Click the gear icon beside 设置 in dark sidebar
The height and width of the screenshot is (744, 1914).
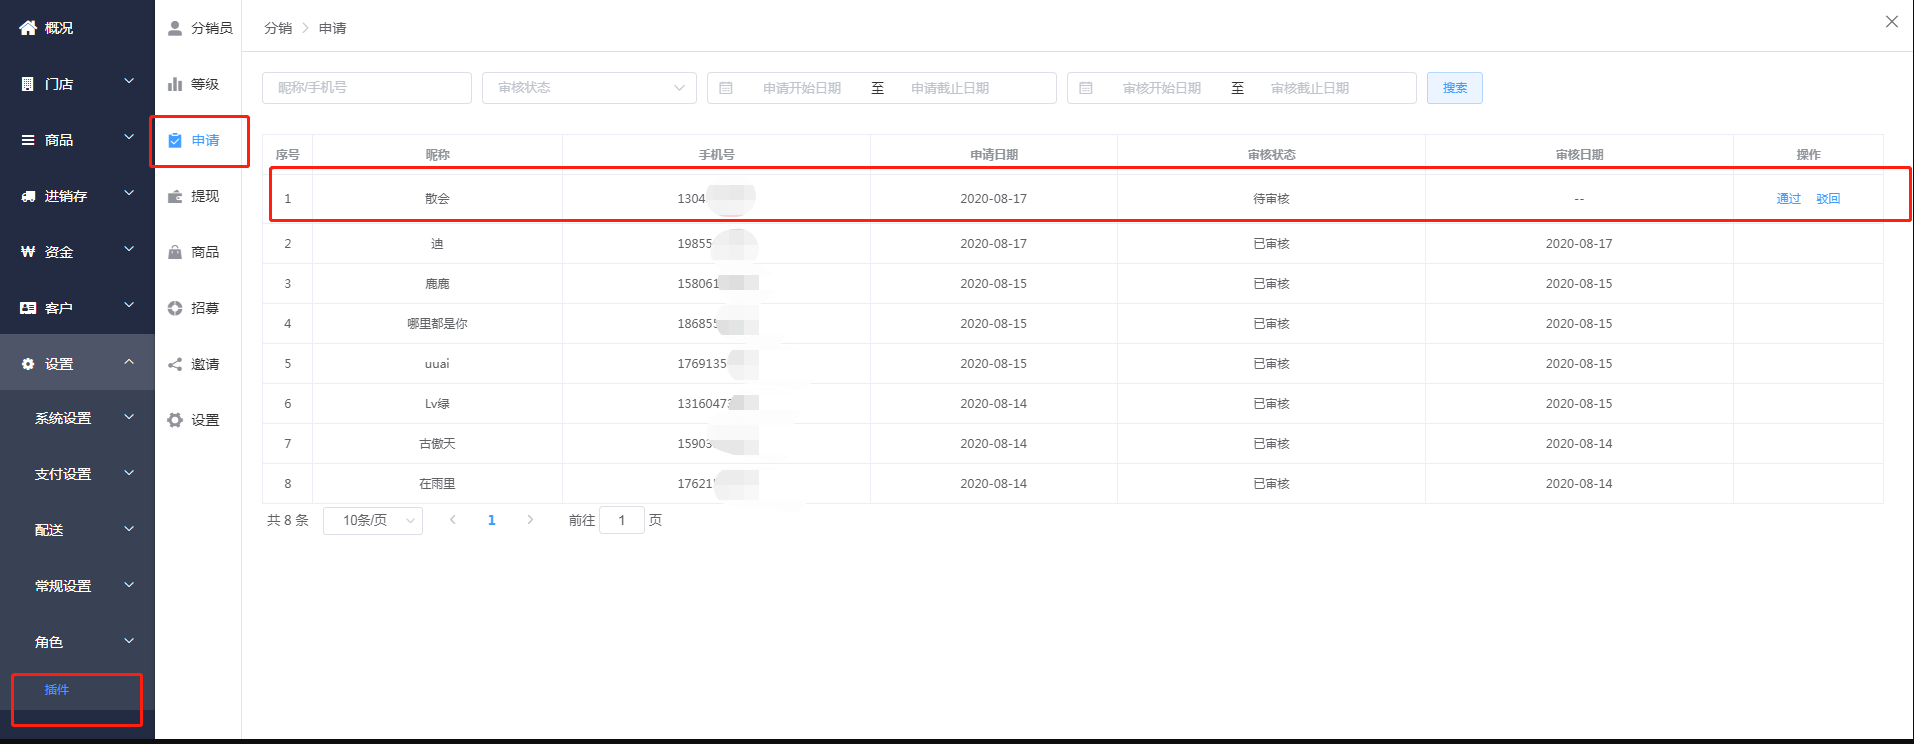point(28,364)
